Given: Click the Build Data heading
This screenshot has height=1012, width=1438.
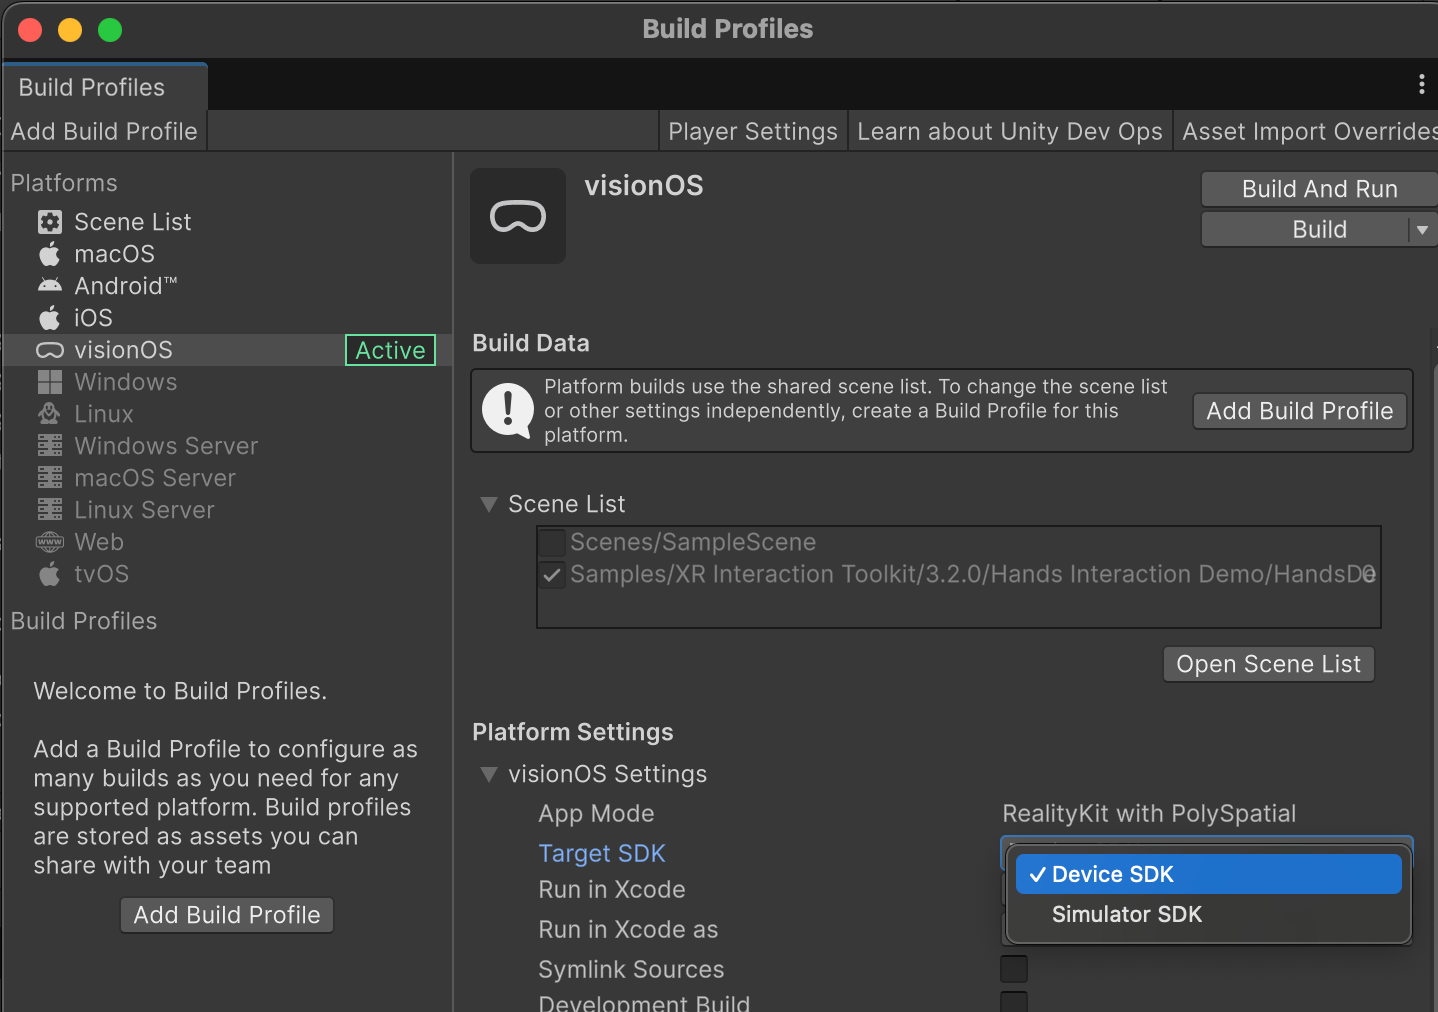Looking at the screenshot, I should (531, 343).
